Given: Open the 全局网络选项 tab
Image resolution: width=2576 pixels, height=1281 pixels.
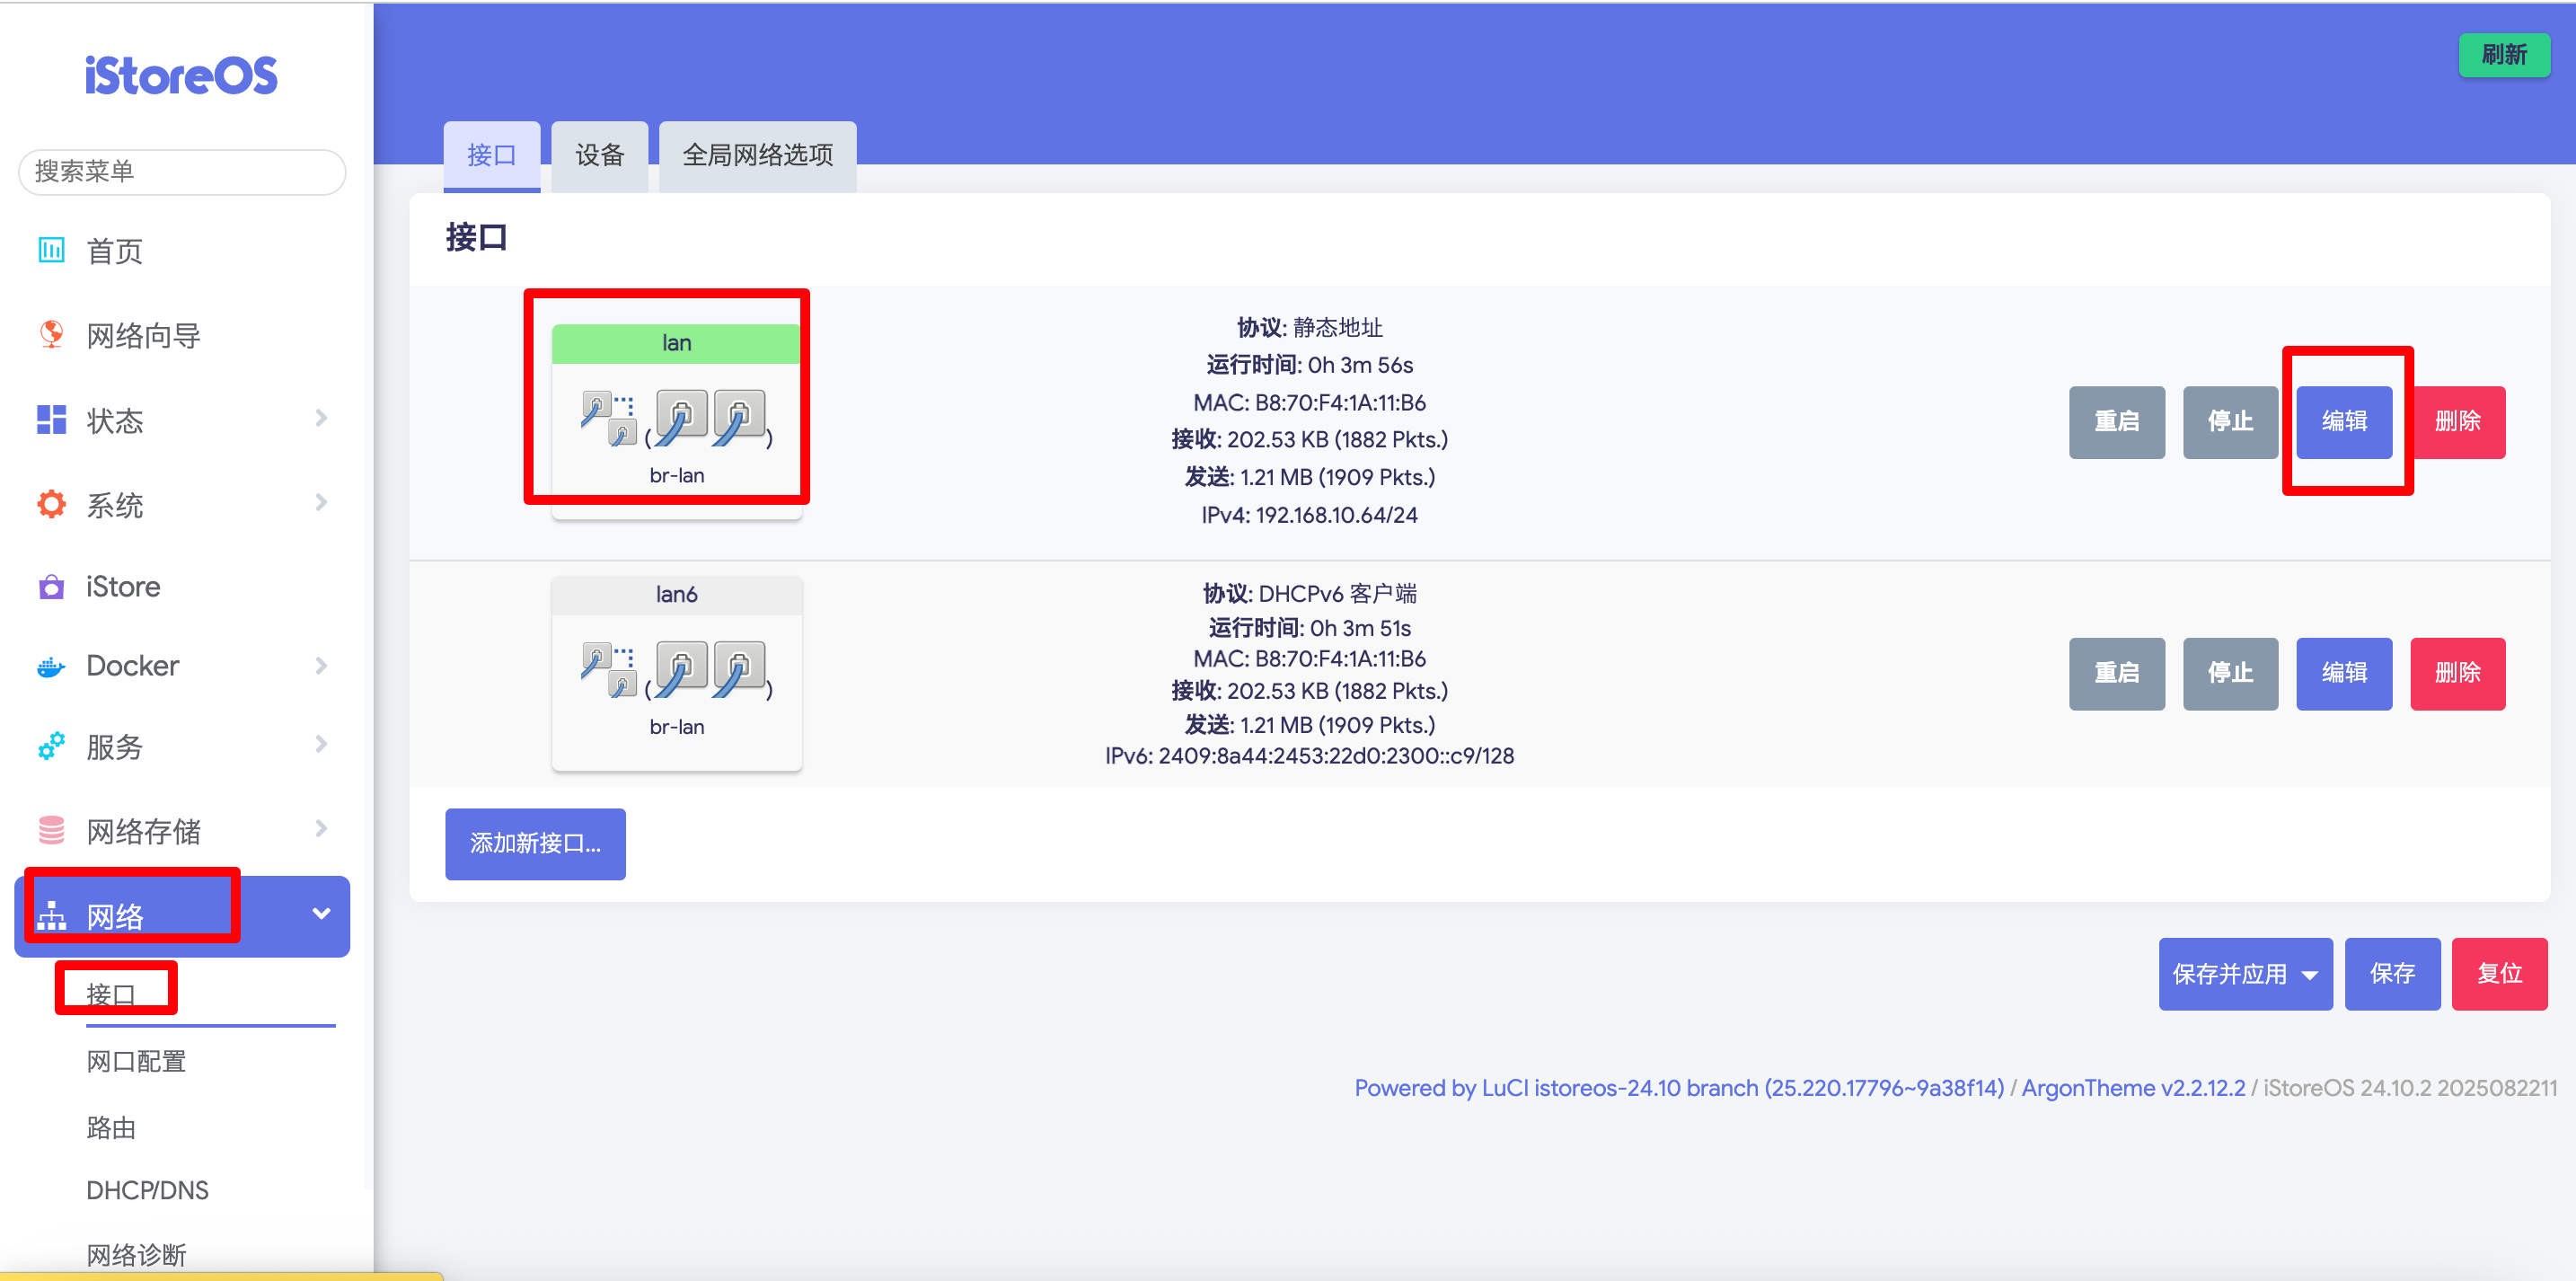Looking at the screenshot, I should (757, 155).
